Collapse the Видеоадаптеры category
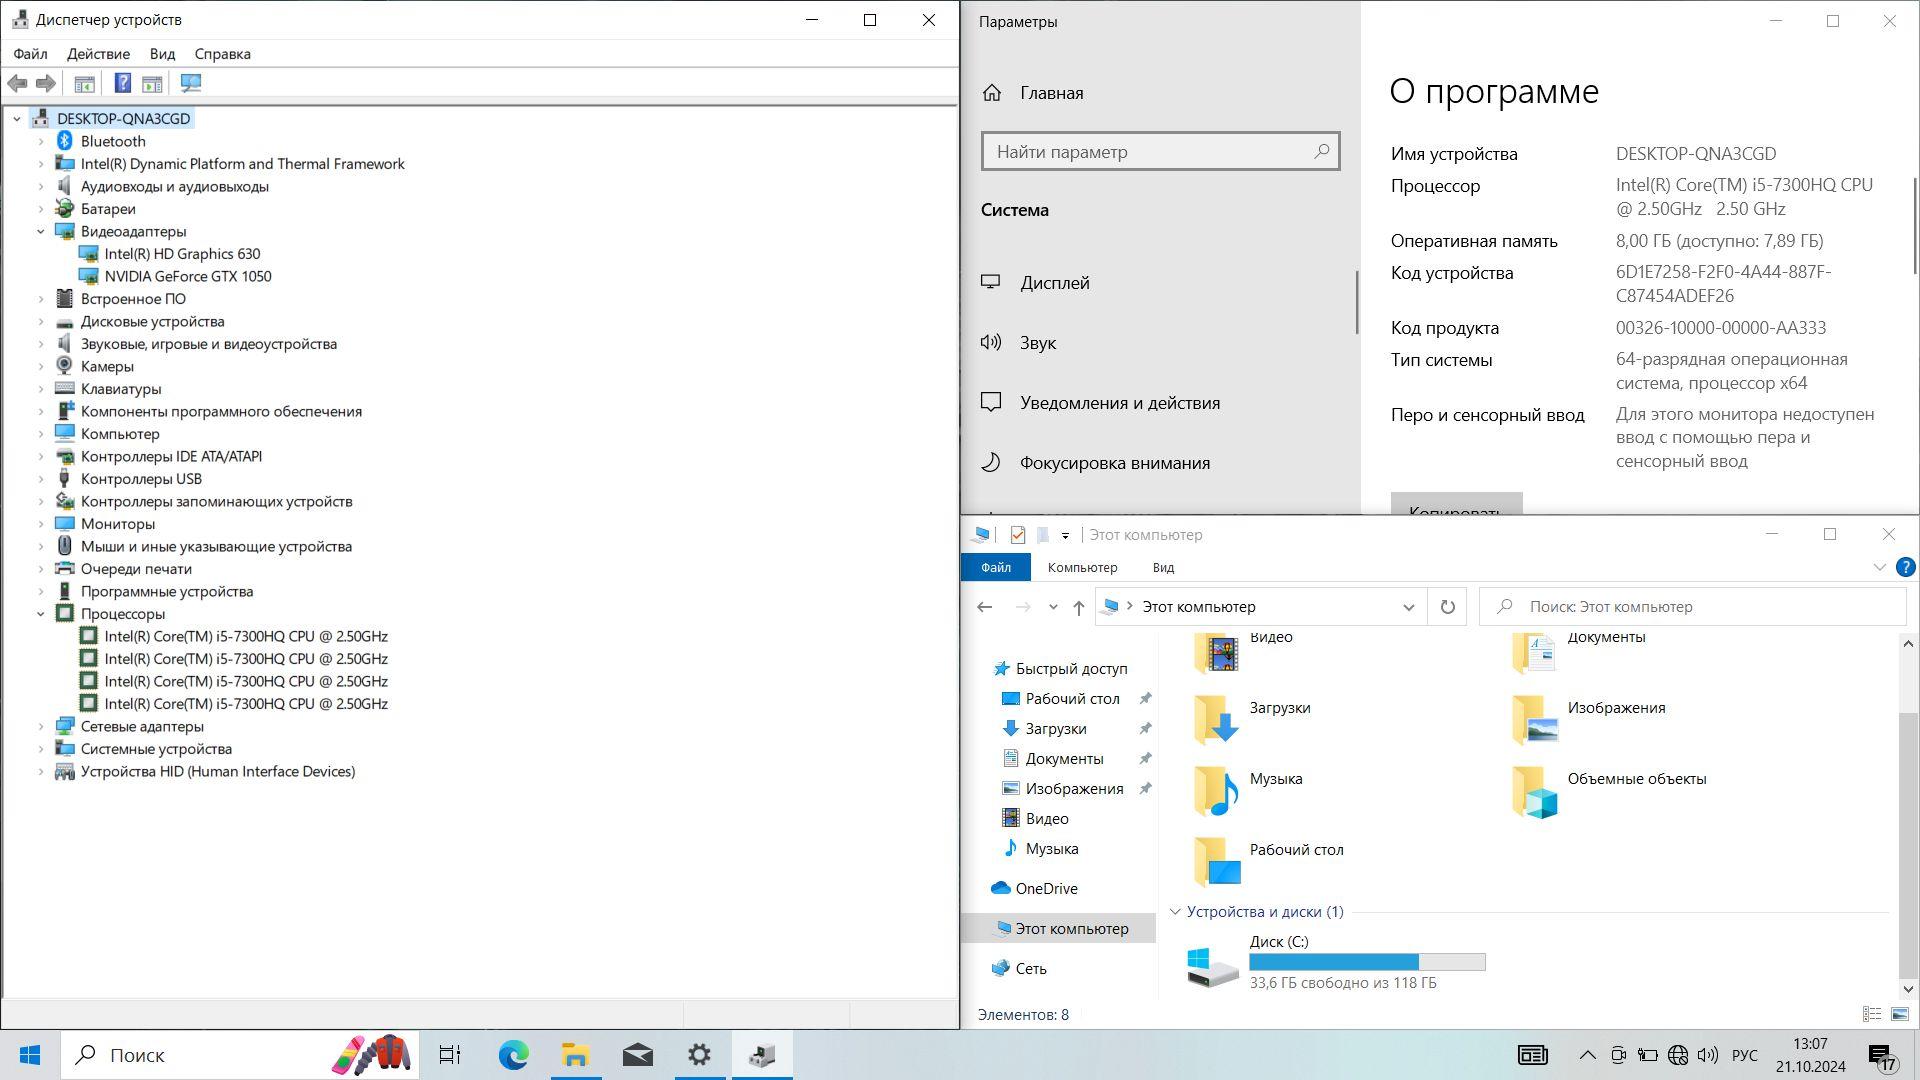Image resolution: width=1920 pixels, height=1080 pixels. pos(41,231)
